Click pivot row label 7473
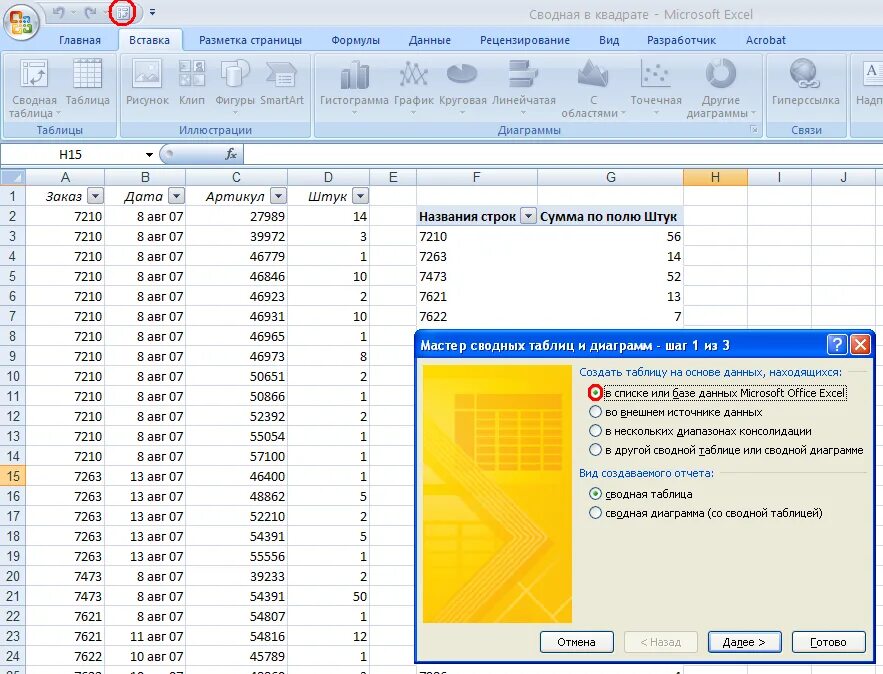This screenshot has height=674, width=883. (x=476, y=276)
